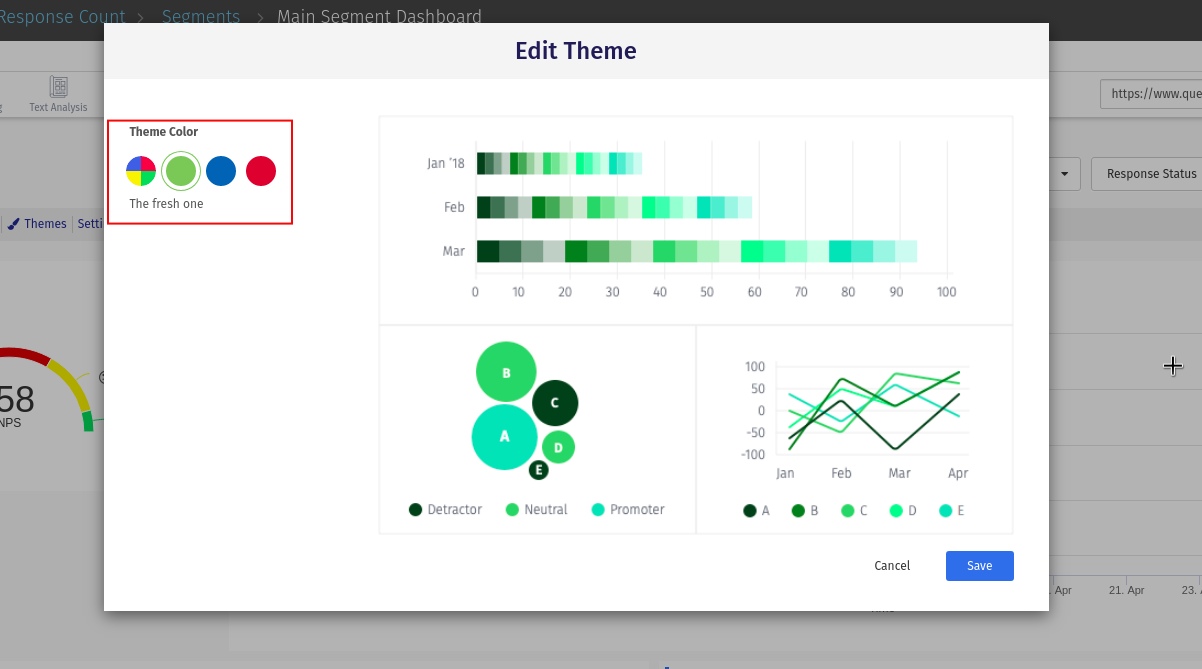Choose the multicolor theme option
This screenshot has width=1202, height=669.
point(141,171)
